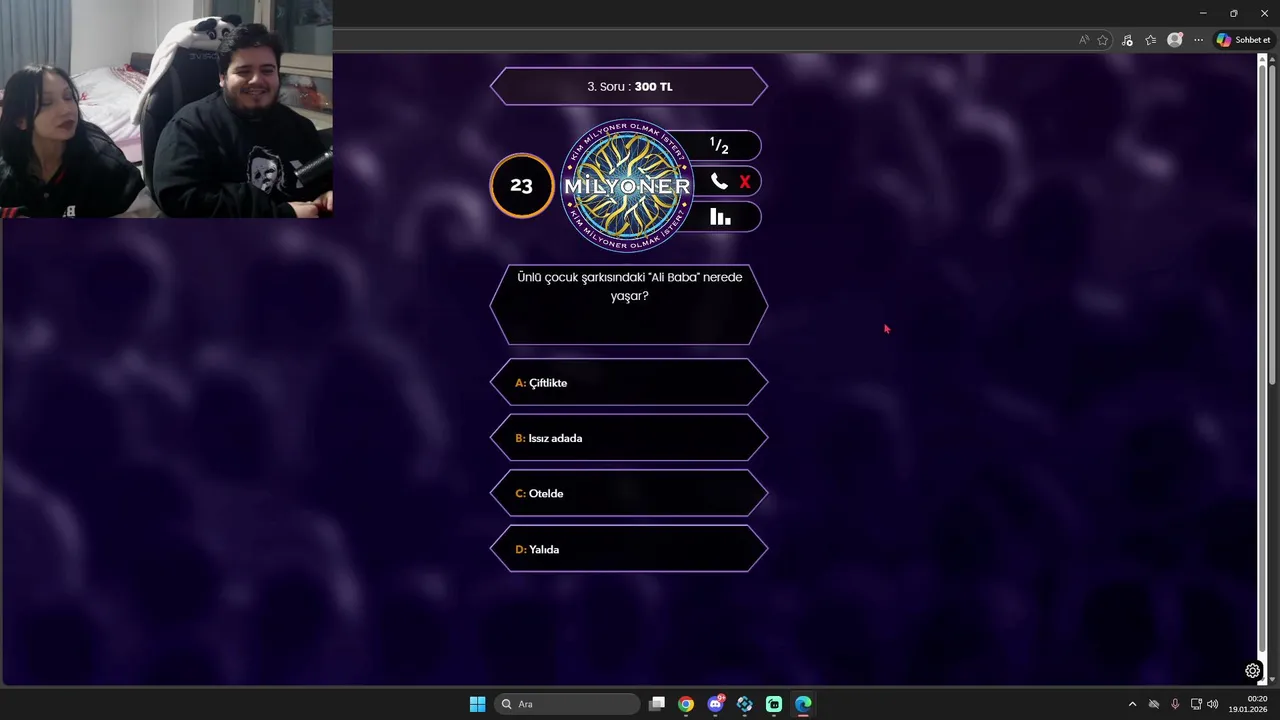This screenshot has width=1280, height=720.
Task: Open Task View in the taskbar
Action: (x=657, y=704)
